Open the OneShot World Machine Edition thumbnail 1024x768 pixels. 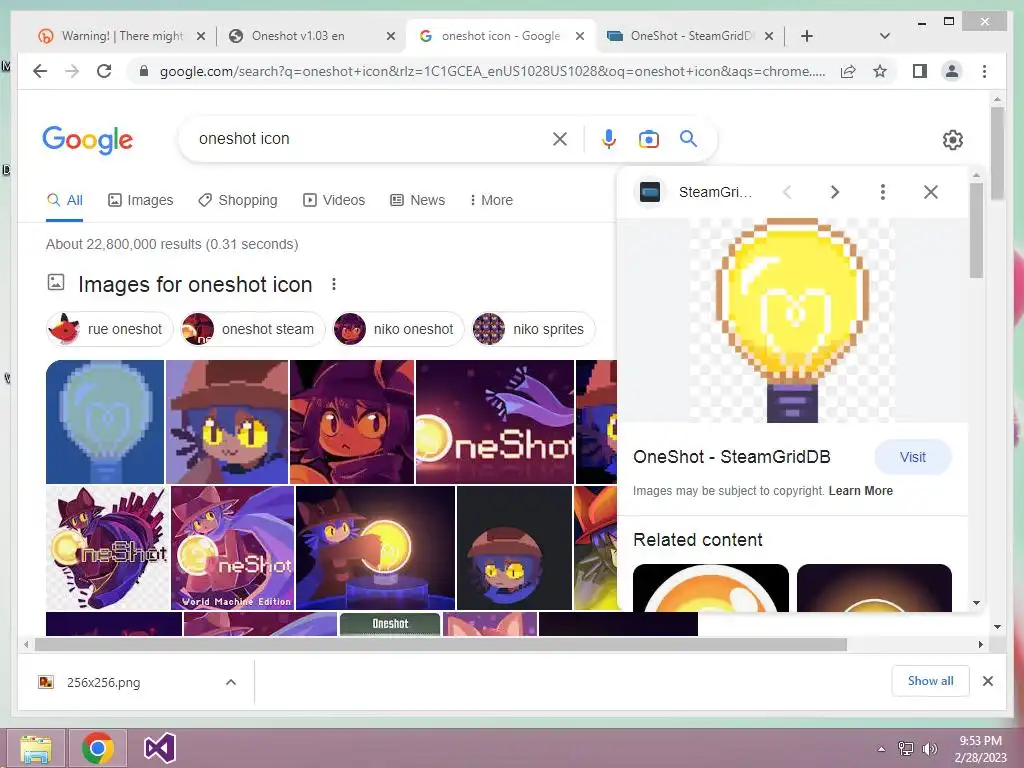(232, 548)
